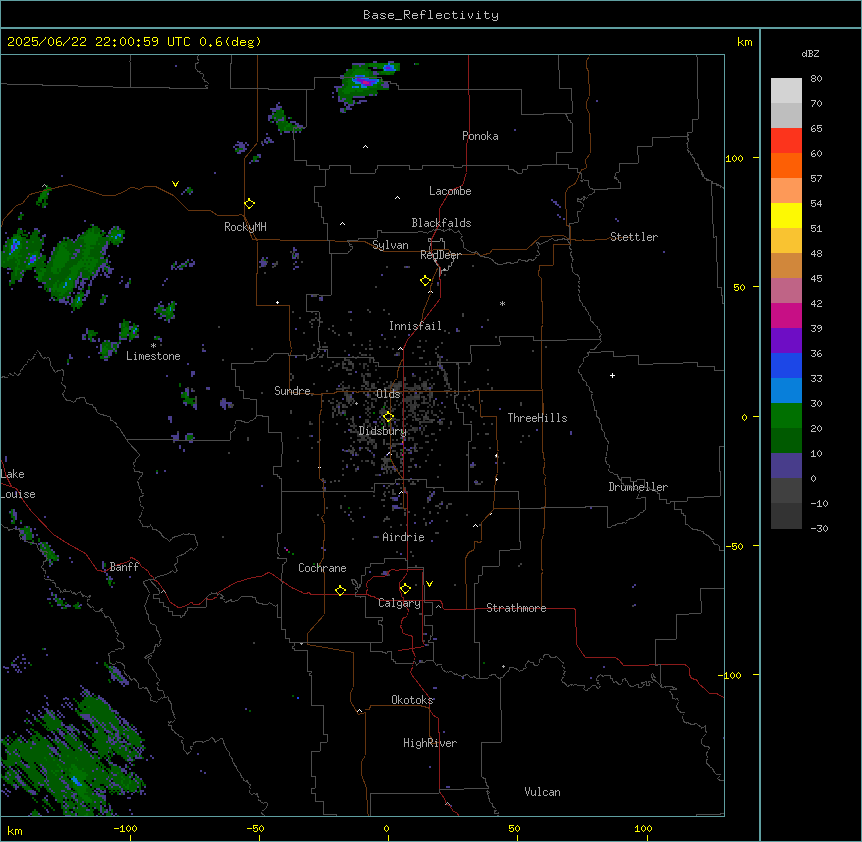Screen dimensions: 862x842
Task: Click the Calgary city label
Action: (x=399, y=603)
